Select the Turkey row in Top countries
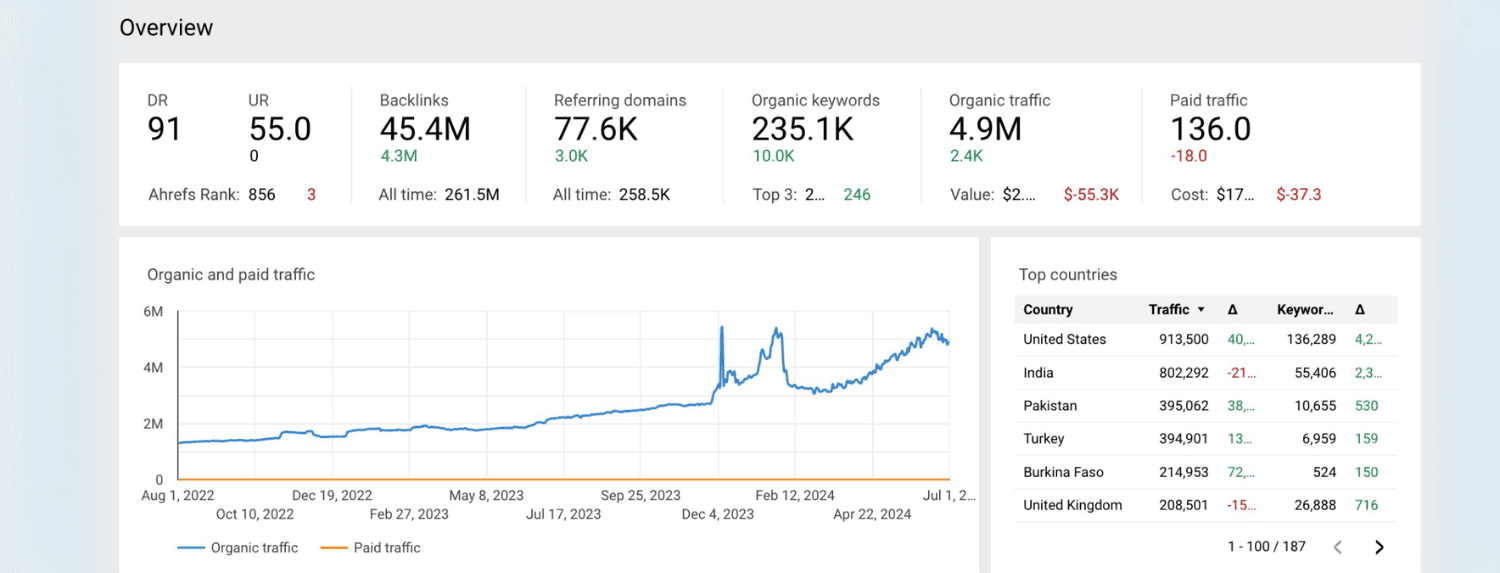 pyautogui.click(x=1043, y=439)
